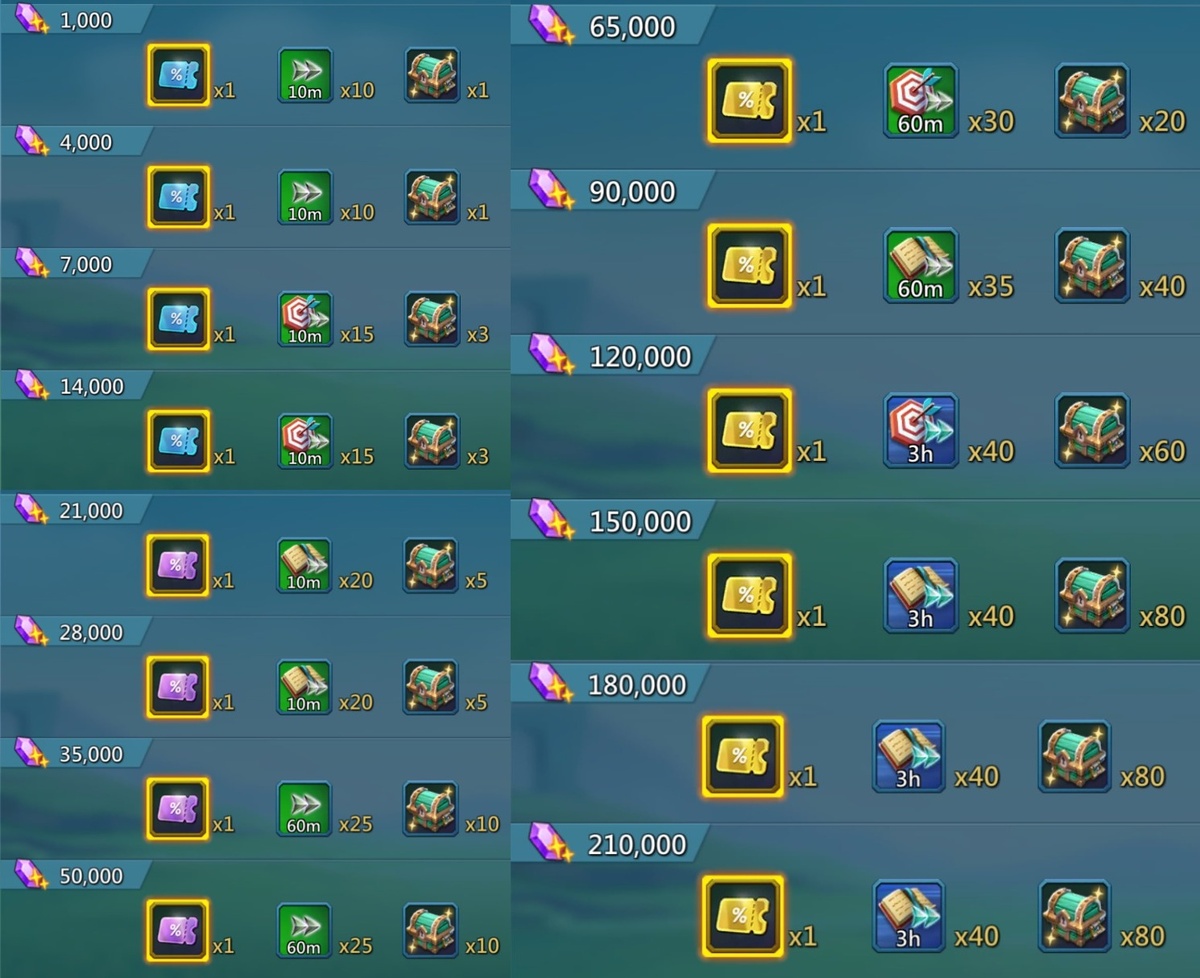Select the 10m research speed-up in the 28,000 row

point(304,687)
